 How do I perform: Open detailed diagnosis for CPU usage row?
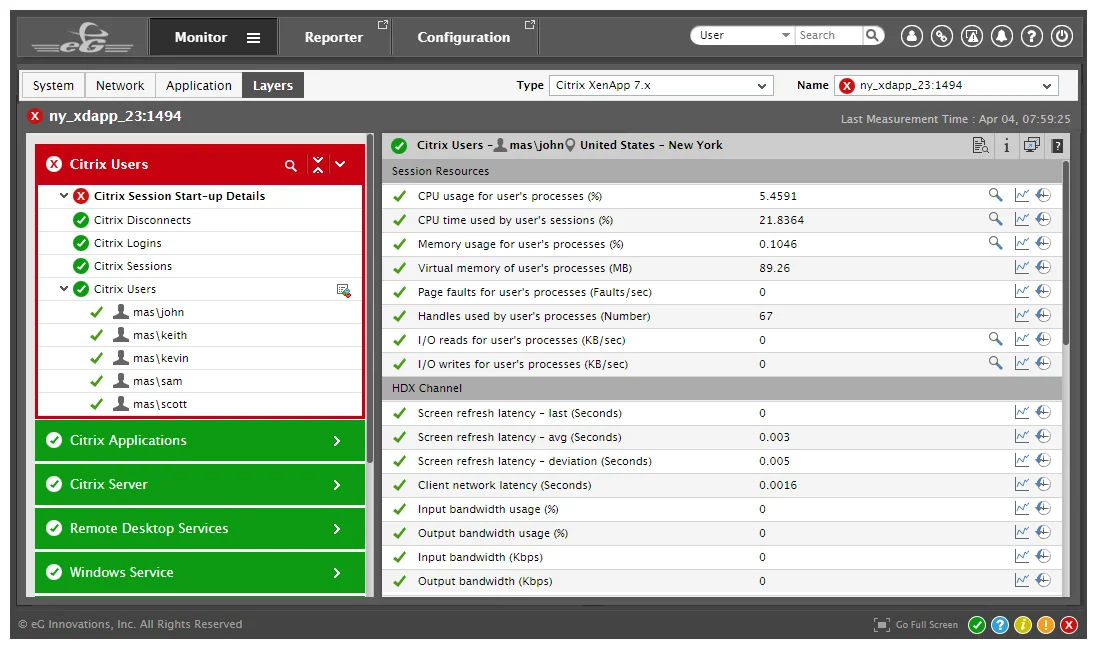click(995, 195)
